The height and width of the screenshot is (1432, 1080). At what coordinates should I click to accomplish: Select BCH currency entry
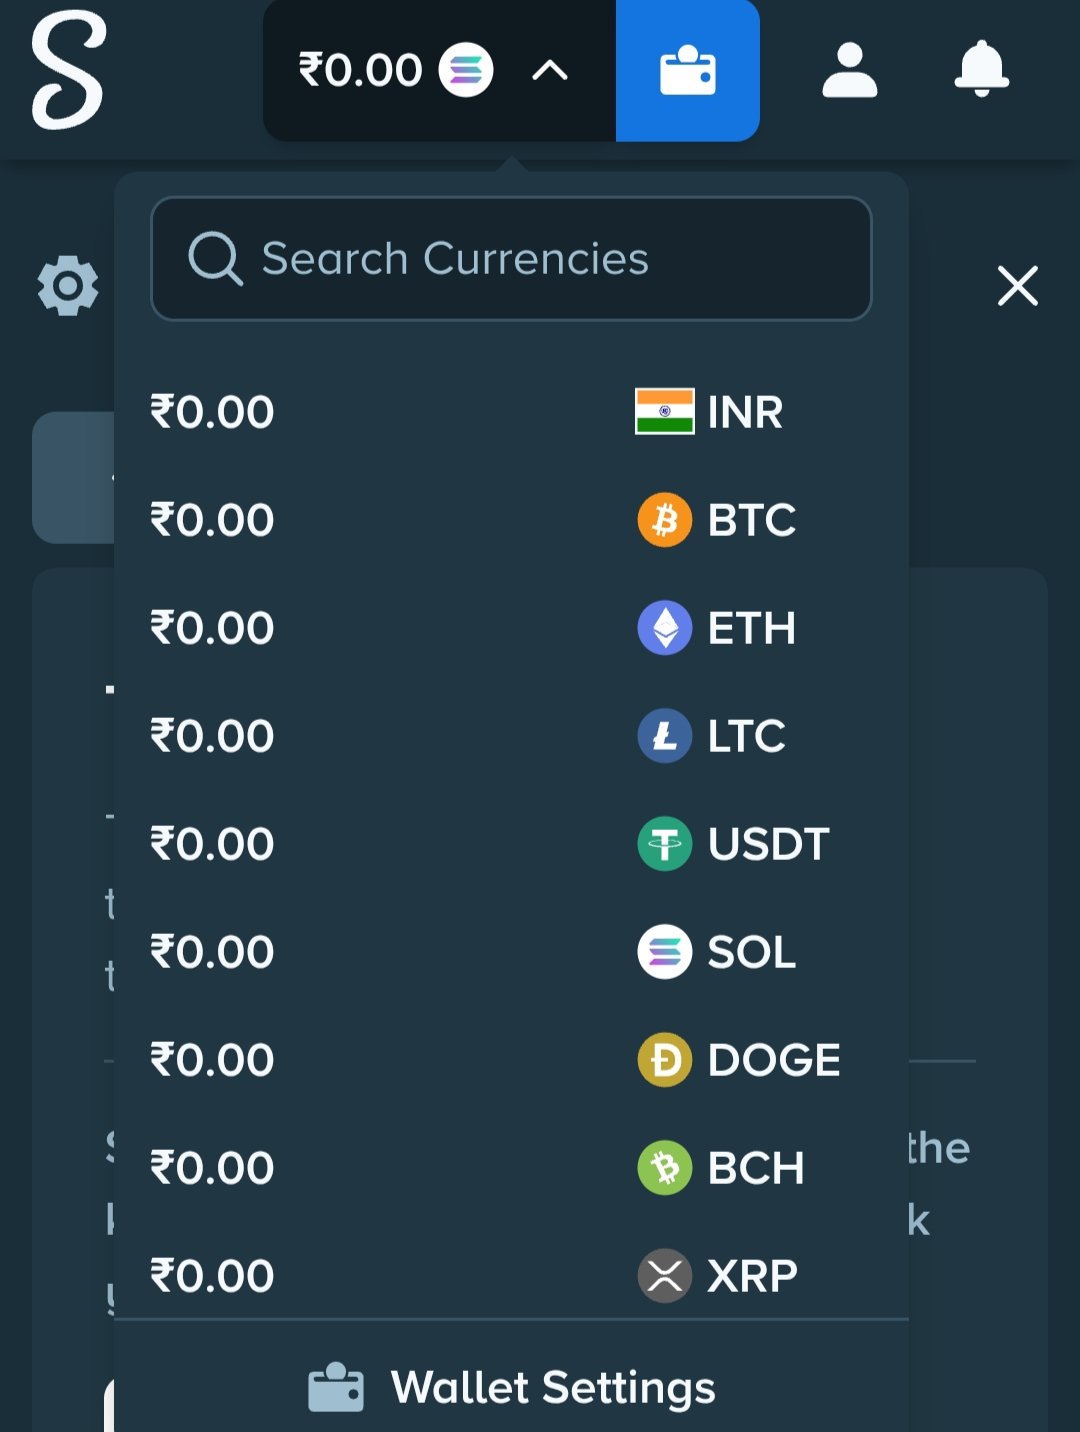pos(755,1168)
